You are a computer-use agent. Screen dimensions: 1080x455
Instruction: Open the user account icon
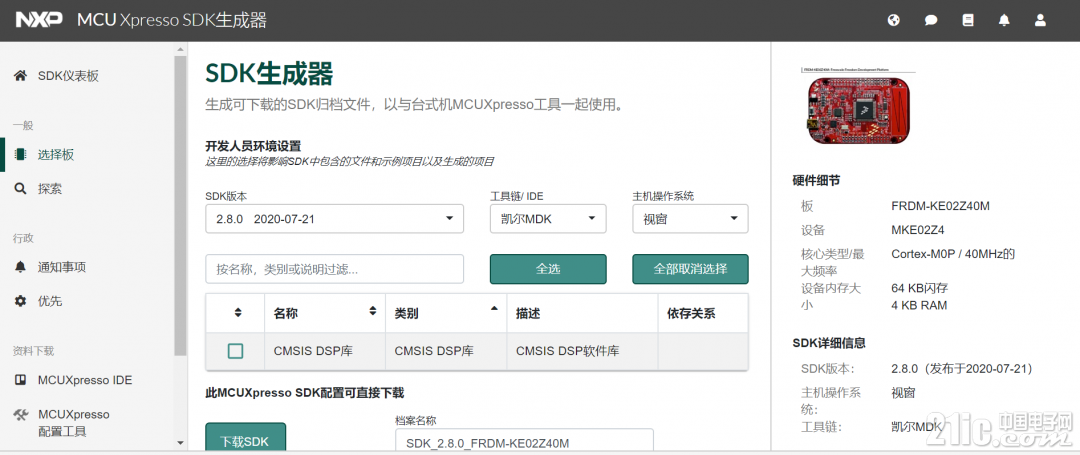tap(1040, 21)
